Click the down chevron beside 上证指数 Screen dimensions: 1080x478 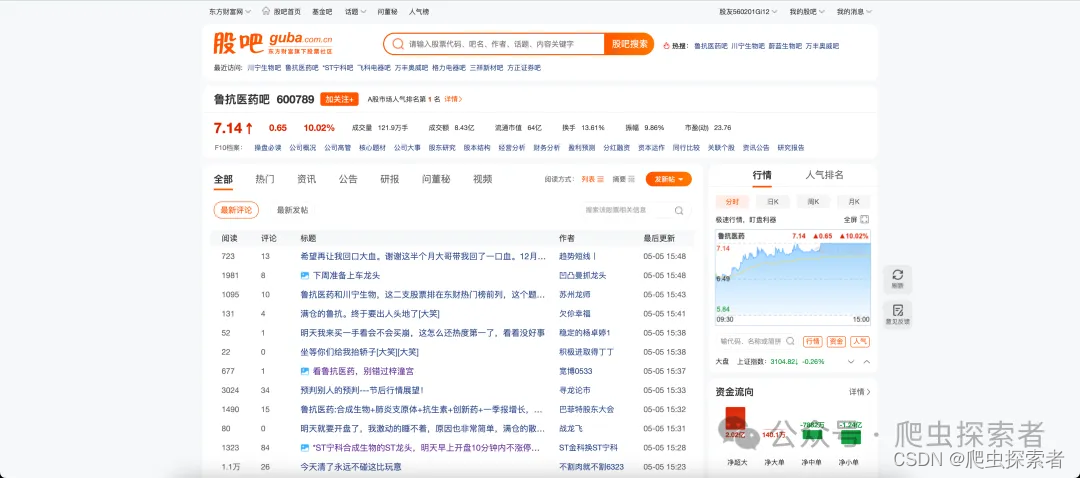point(851,362)
